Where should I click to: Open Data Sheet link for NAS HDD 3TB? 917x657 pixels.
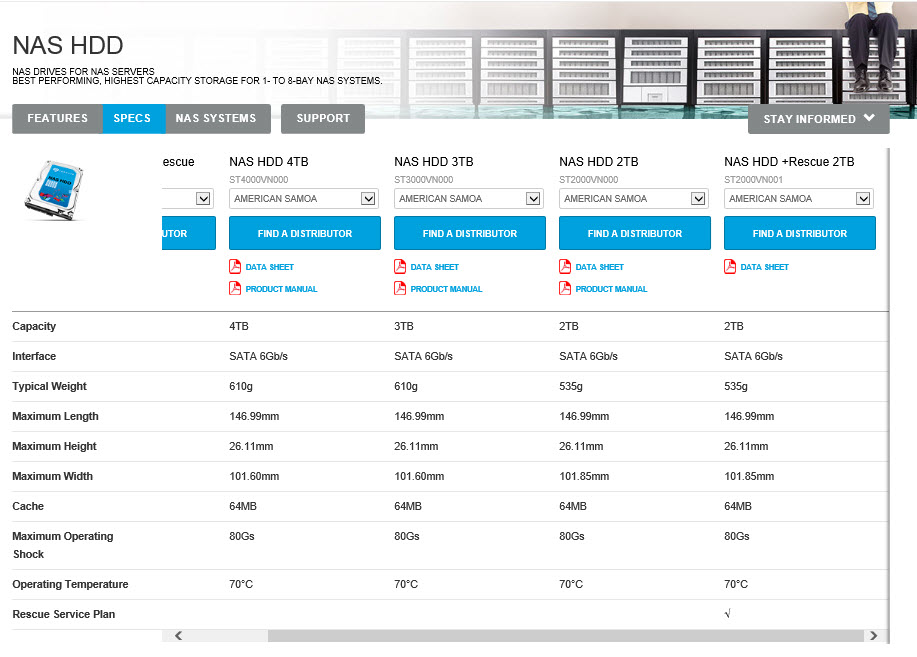point(434,267)
